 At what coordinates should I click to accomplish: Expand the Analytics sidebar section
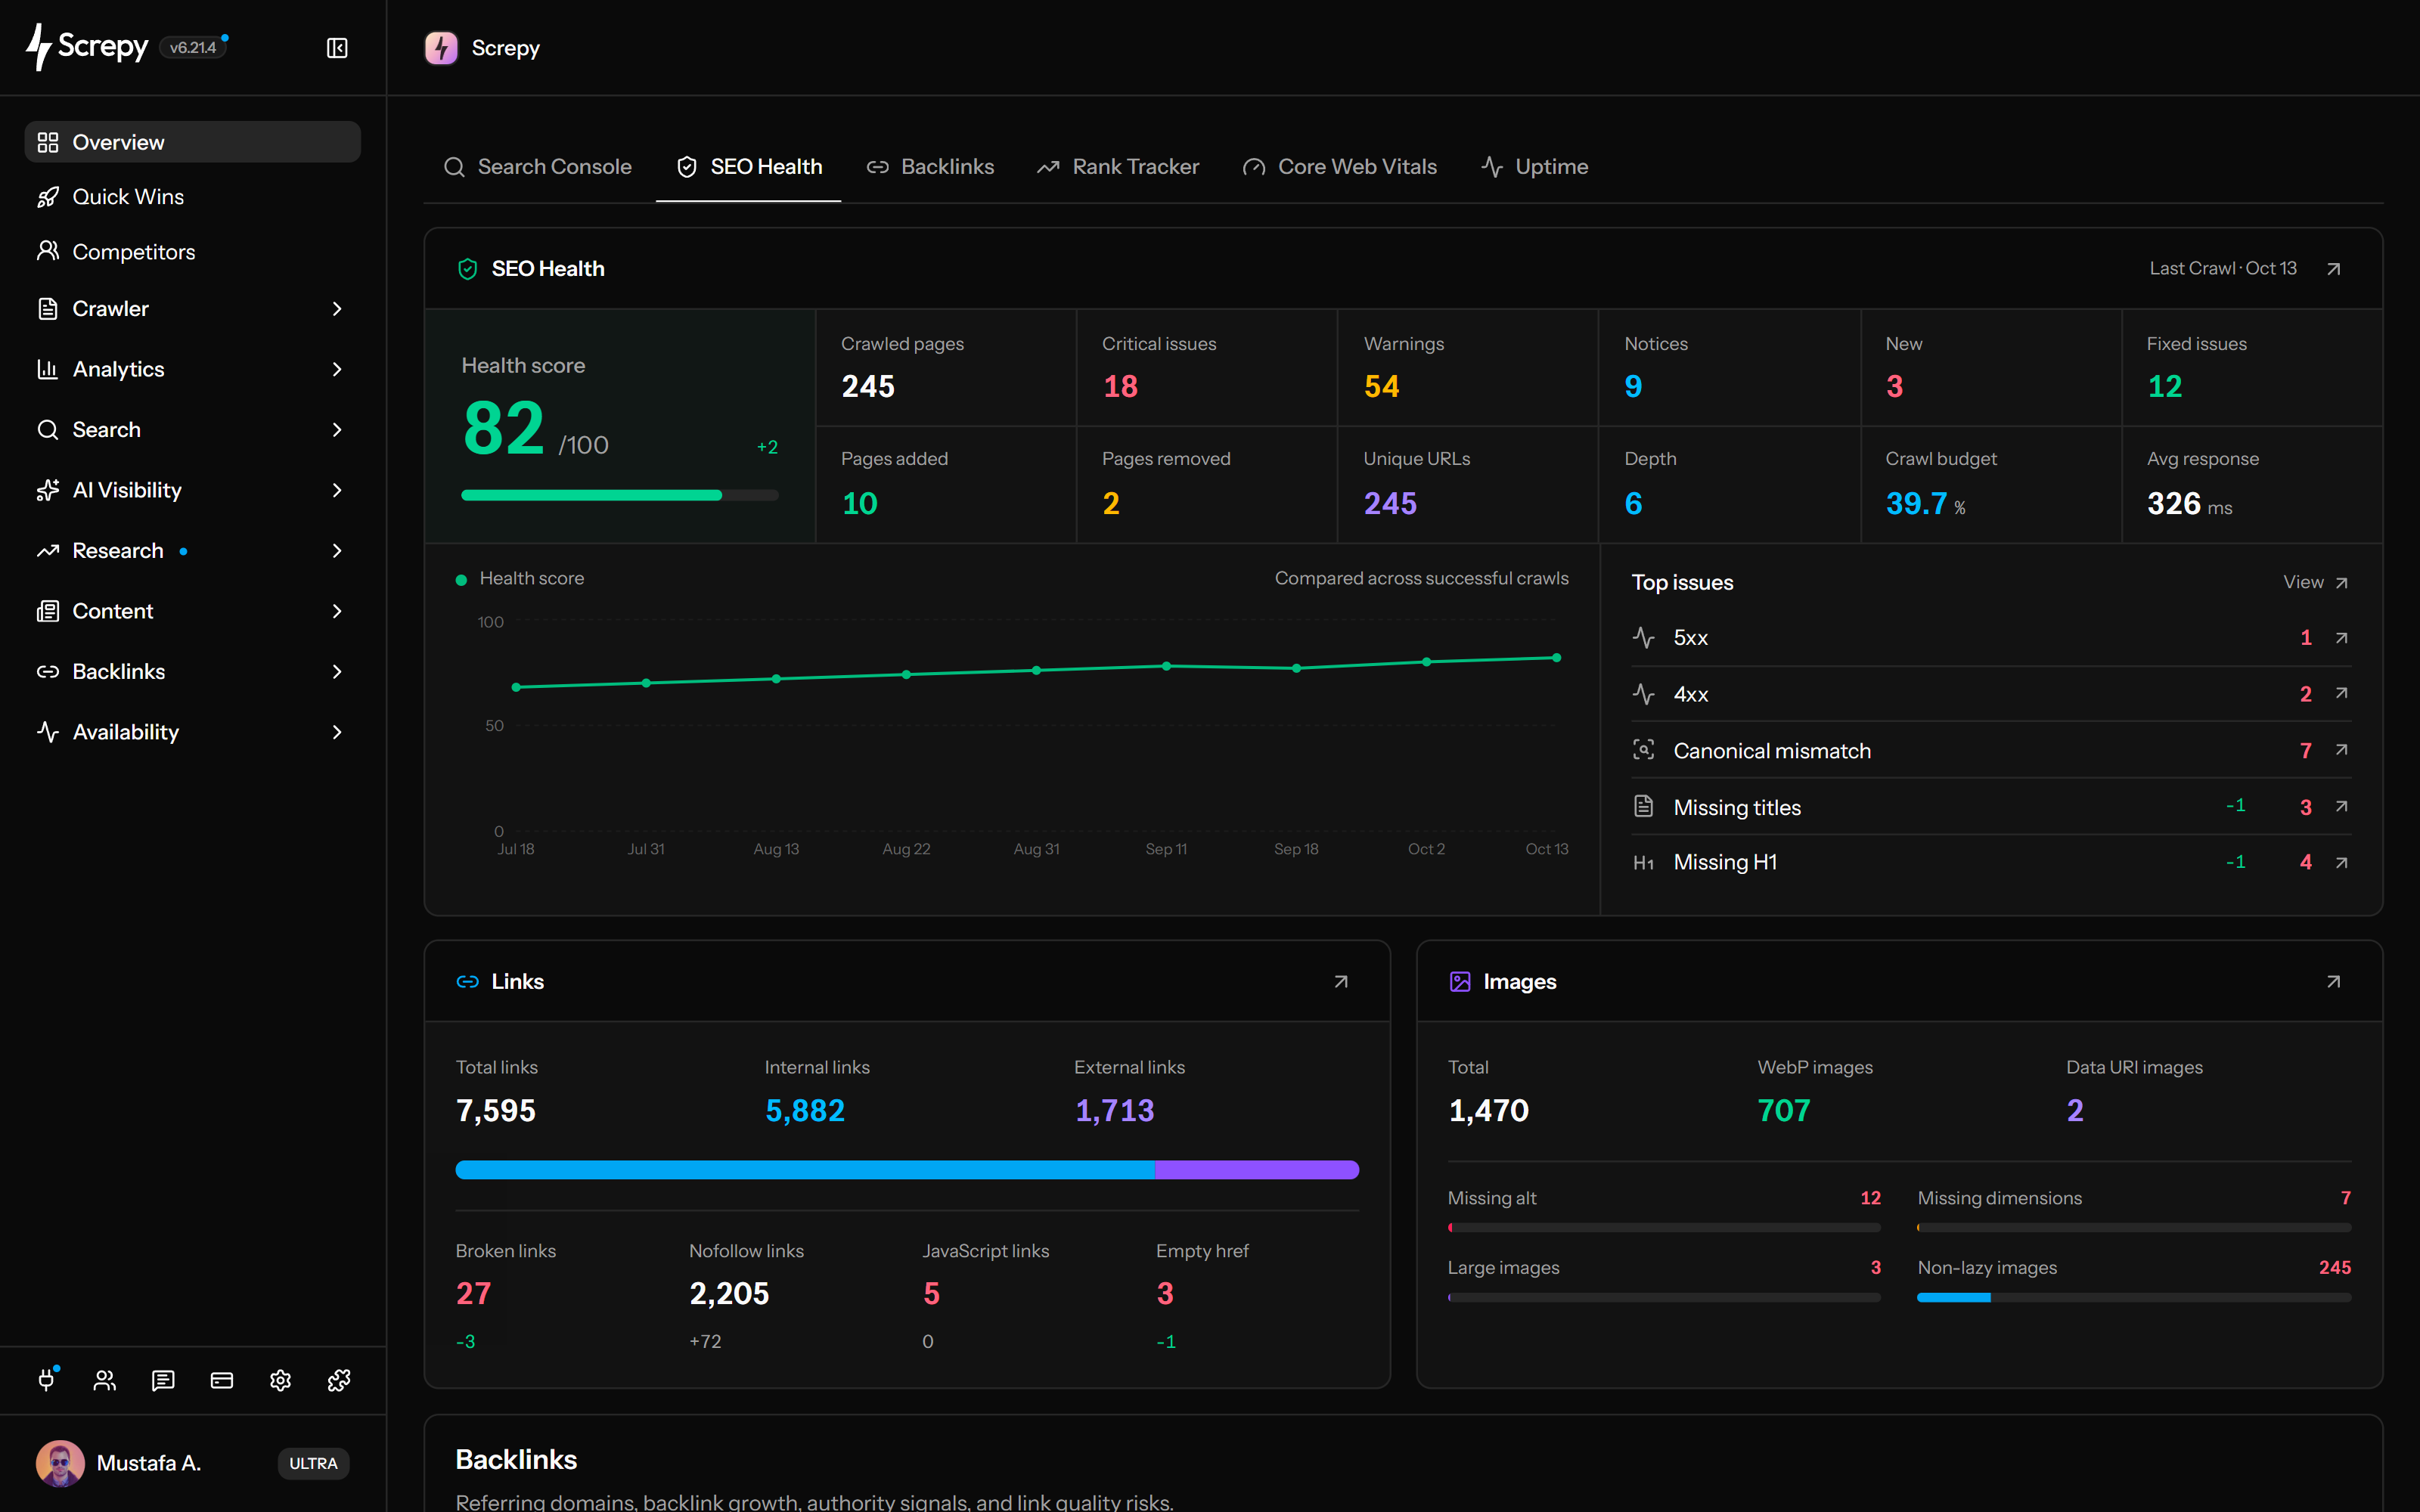pyautogui.click(x=192, y=369)
